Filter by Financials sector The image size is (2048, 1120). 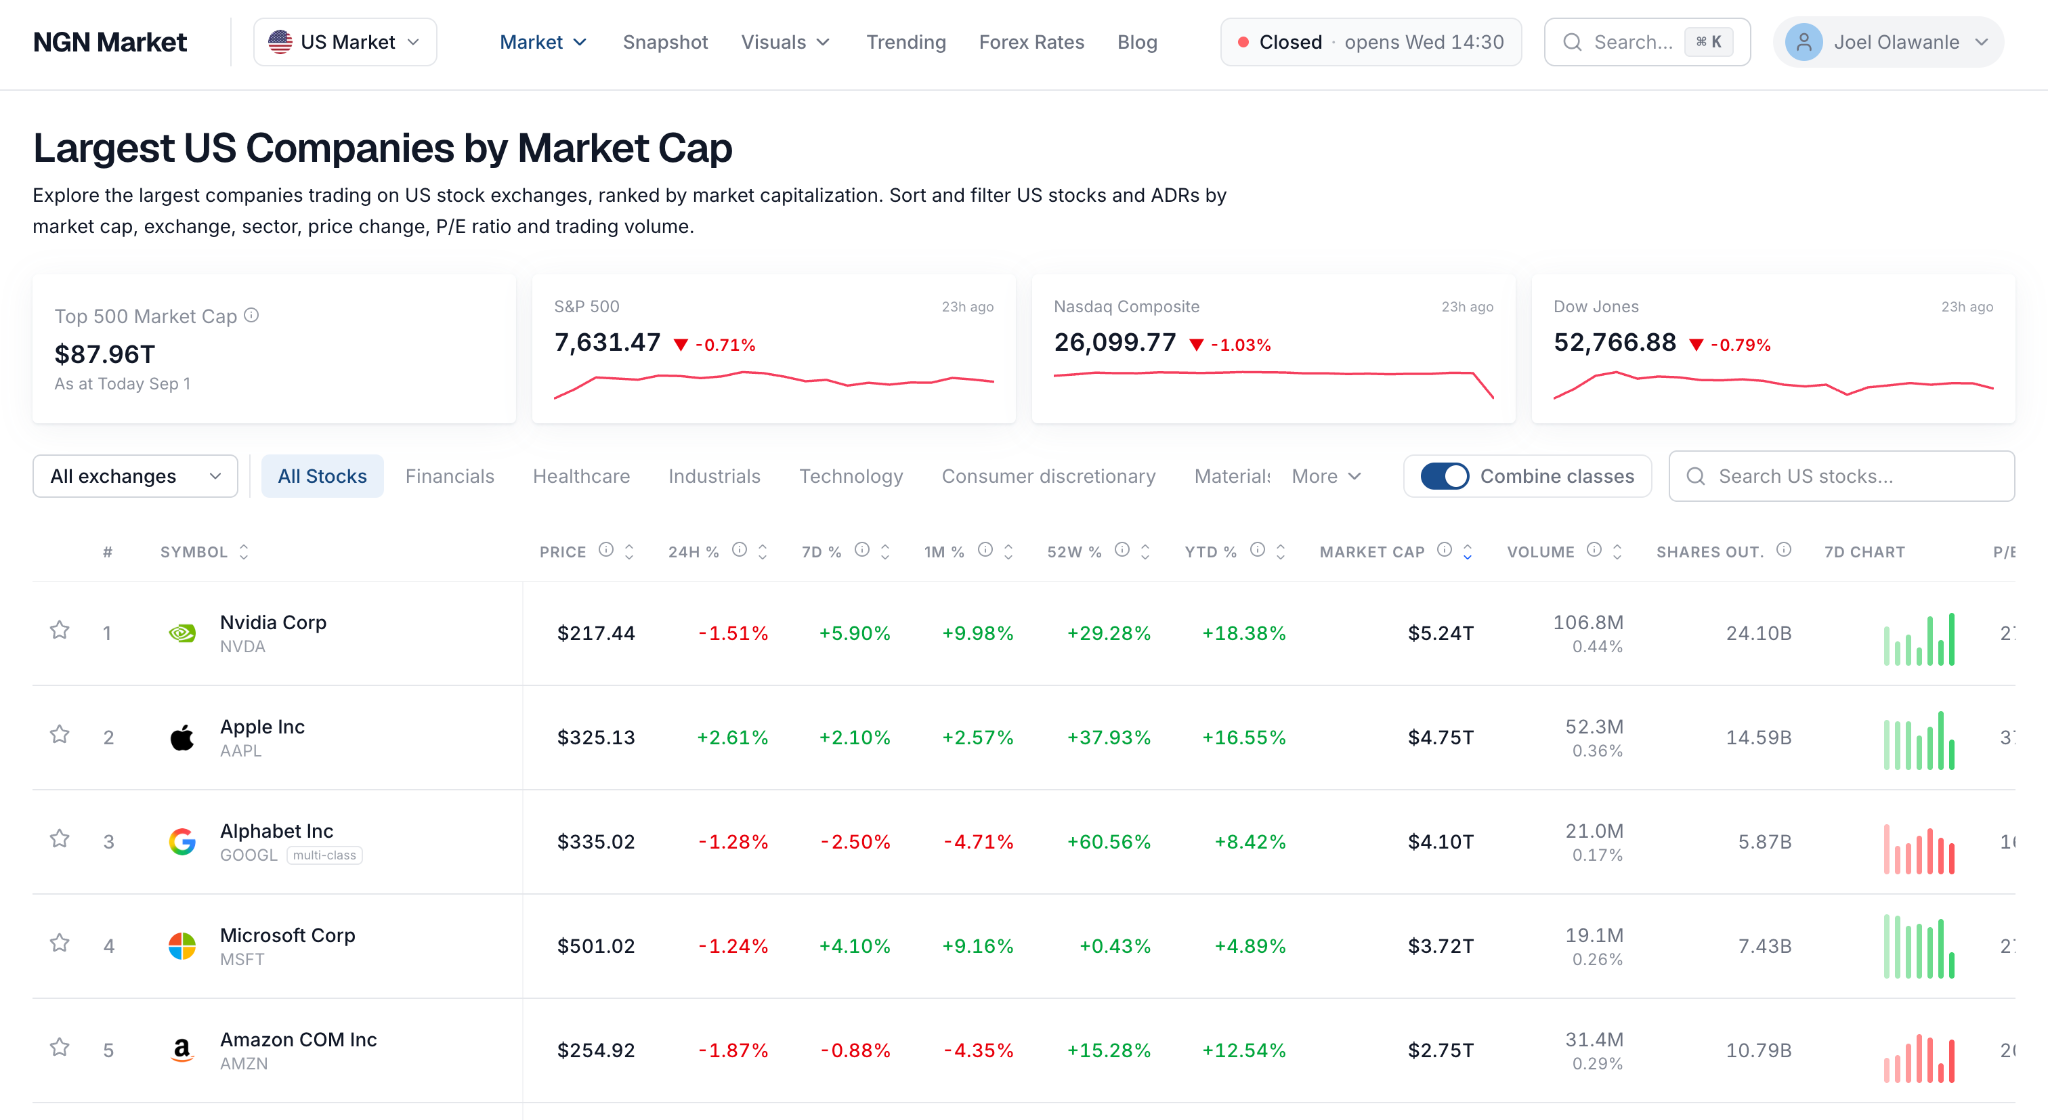click(450, 476)
